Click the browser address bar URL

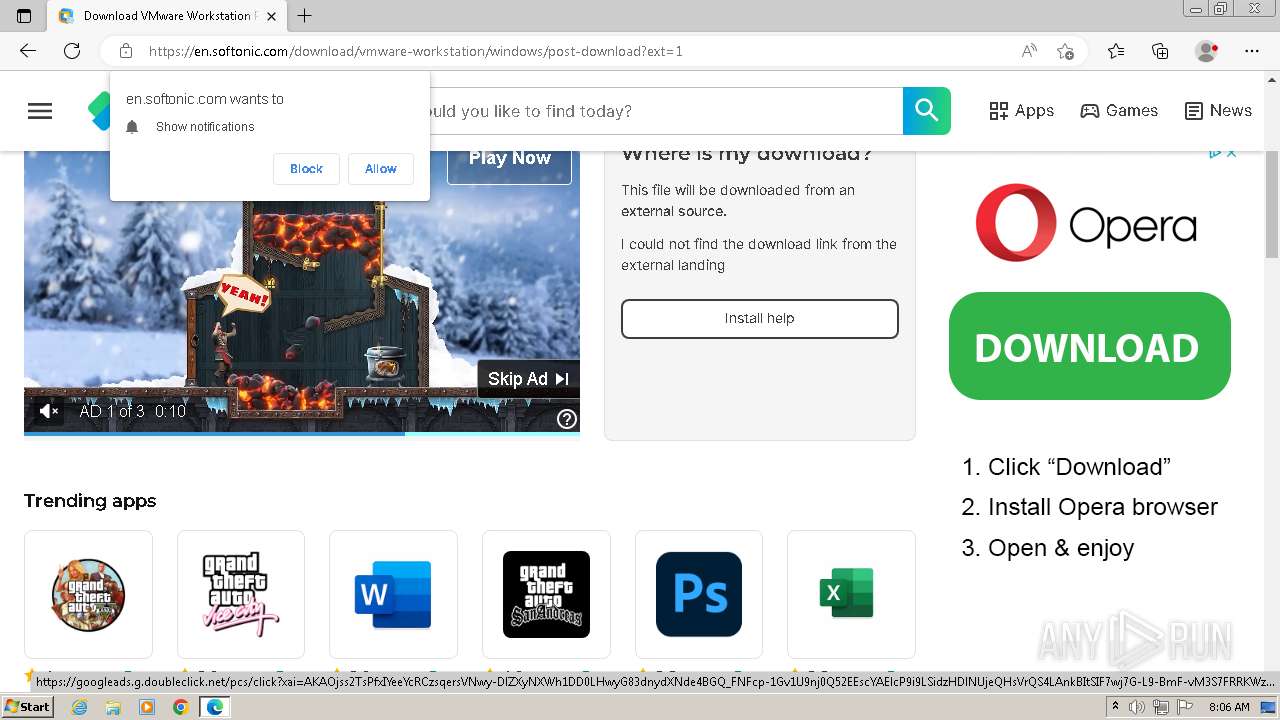pyautogui.click(x=416, y=51)
